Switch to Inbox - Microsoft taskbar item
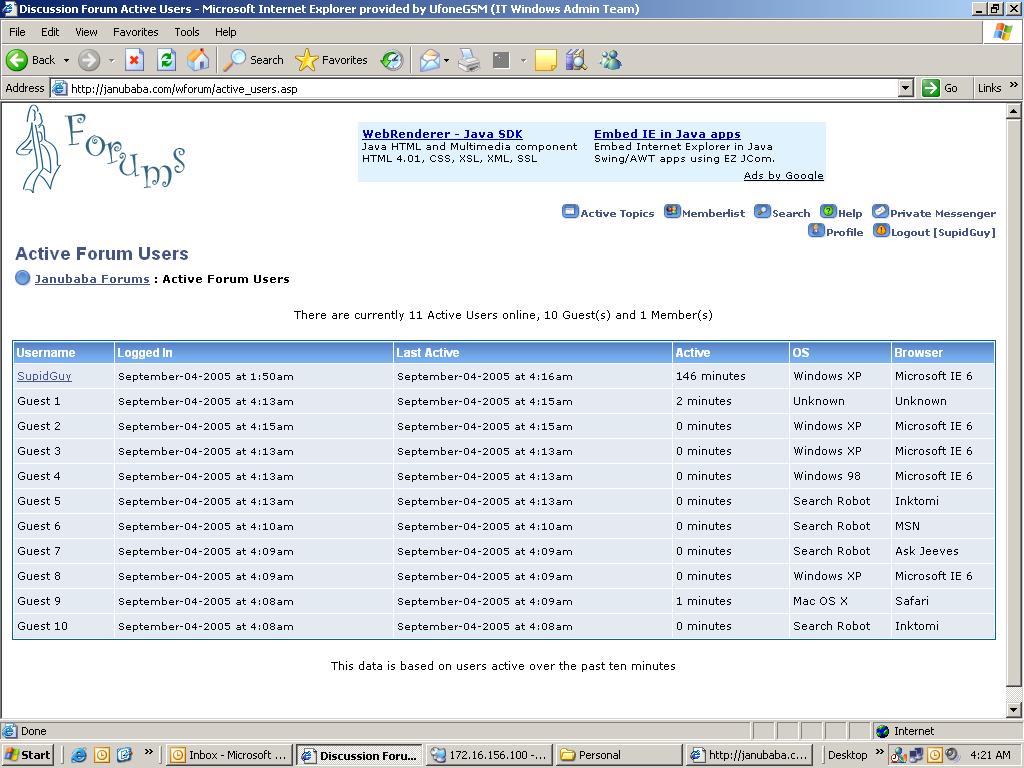The width and height of the screenshot is (1024, 768). pyautogui.click(x=229, y=755)
